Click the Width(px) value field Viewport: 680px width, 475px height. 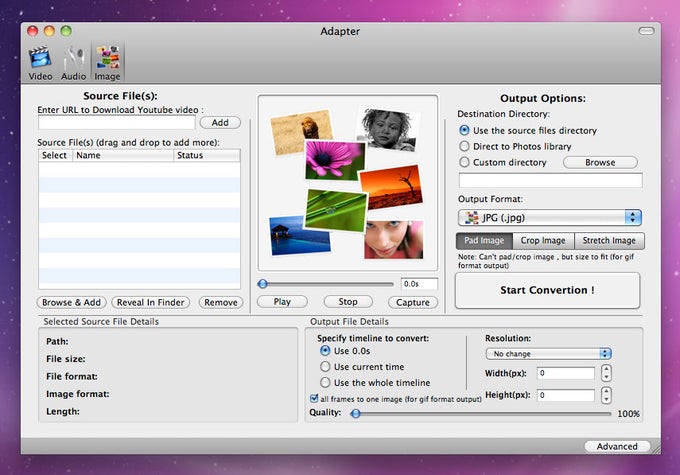tap(566, 373)
